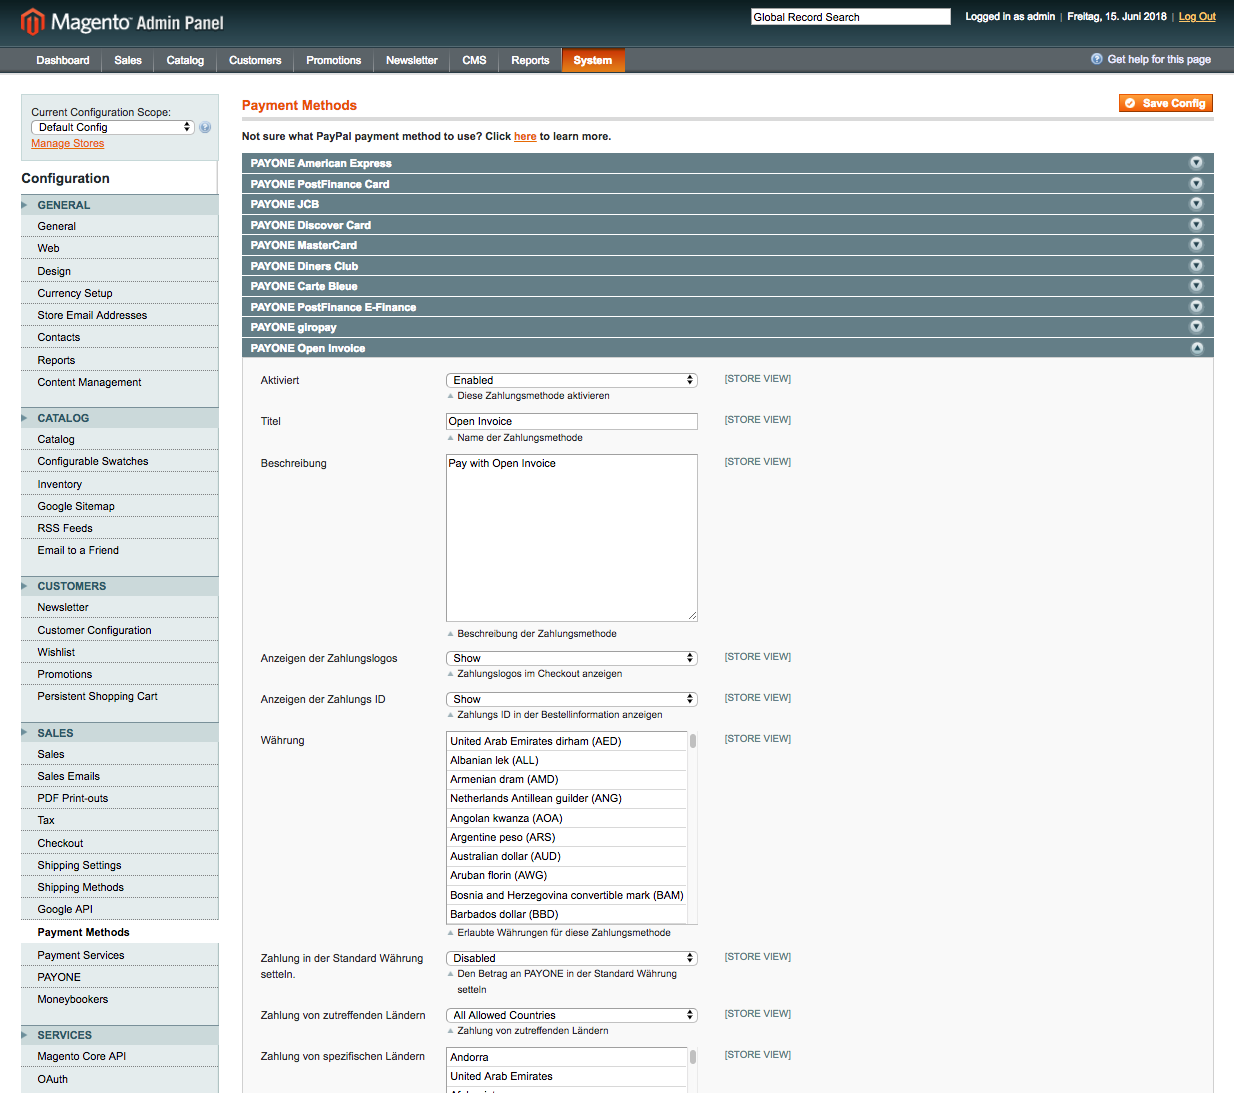Click the Save Config button
Screen dimensions: 1234x1093
pyautogui.click(x=1165, y=103)
